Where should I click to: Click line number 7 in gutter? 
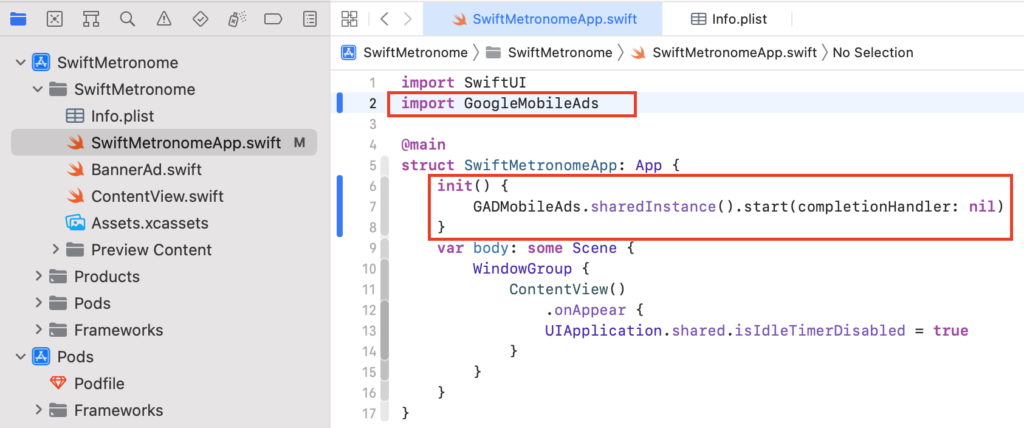(373, 207)
